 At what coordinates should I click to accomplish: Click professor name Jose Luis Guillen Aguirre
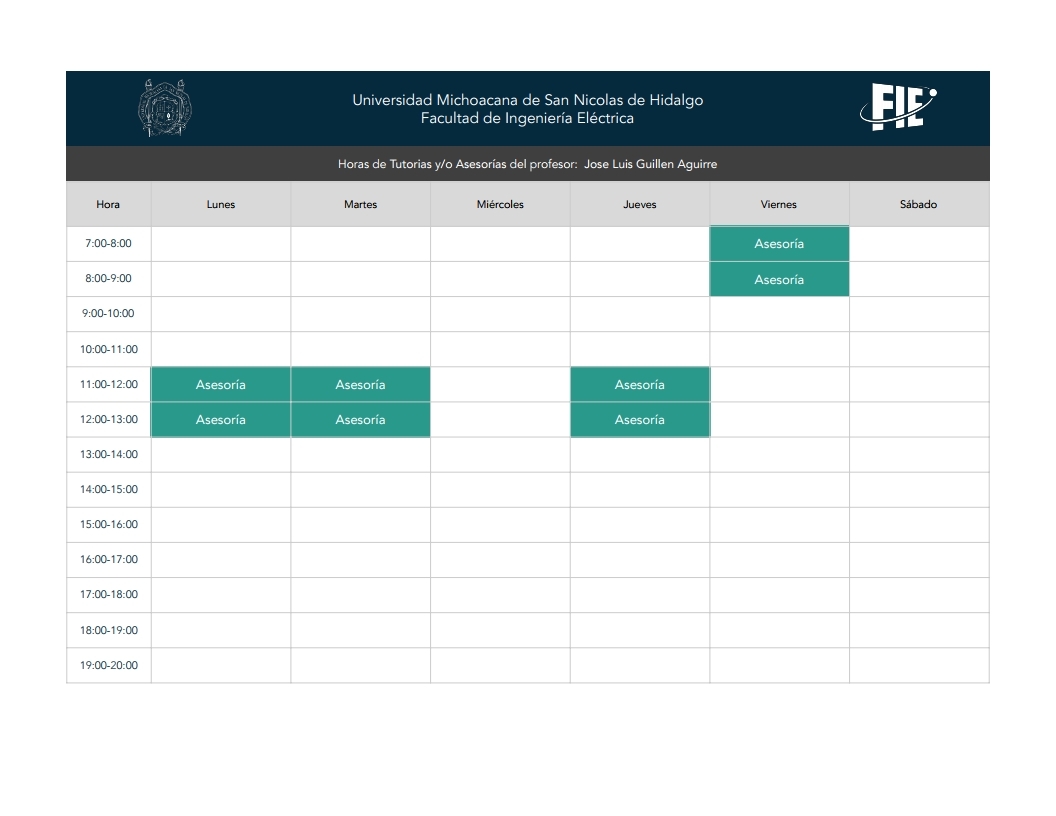tap(651, 164)
